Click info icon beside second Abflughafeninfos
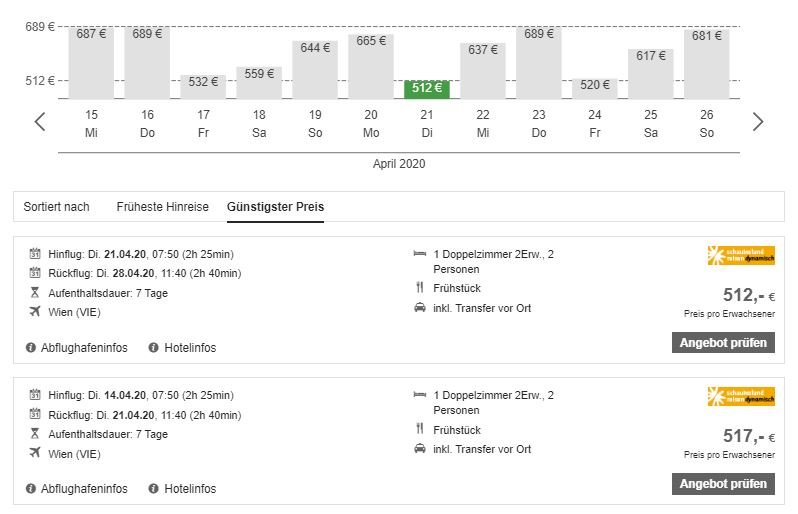Screen dimensions: 798x514 pos(32,489)
